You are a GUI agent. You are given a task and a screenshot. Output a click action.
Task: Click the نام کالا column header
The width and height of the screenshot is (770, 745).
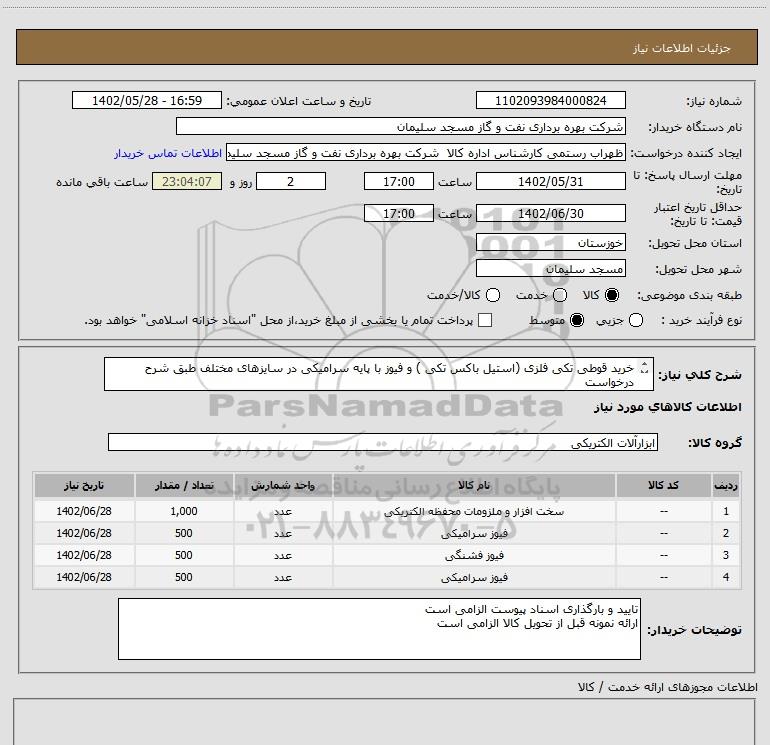click(474, 485)
